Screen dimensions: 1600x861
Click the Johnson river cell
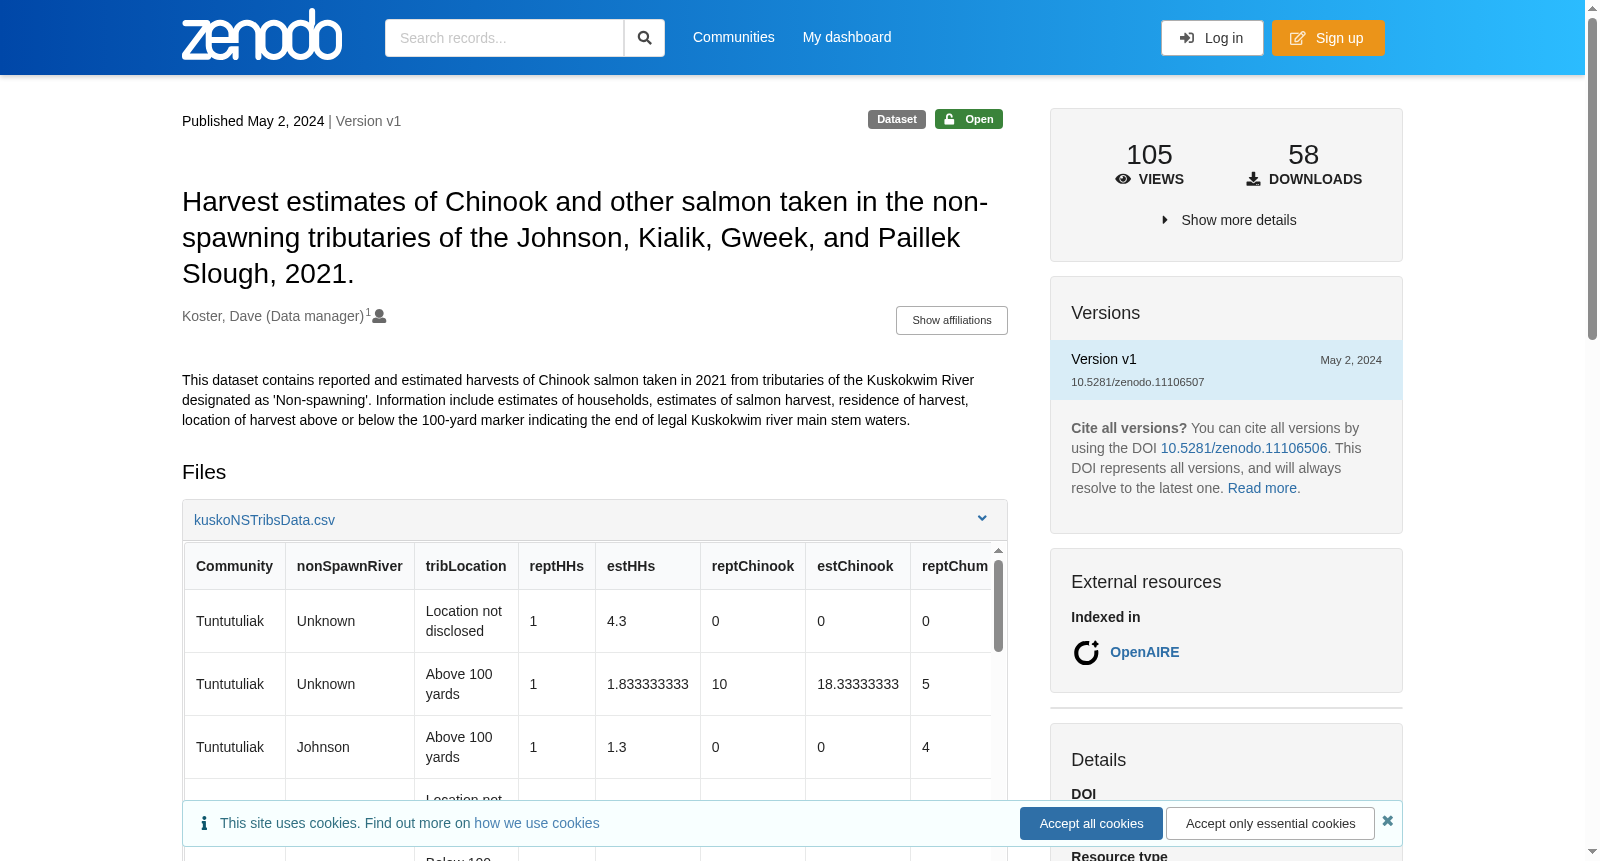point(350,747)
